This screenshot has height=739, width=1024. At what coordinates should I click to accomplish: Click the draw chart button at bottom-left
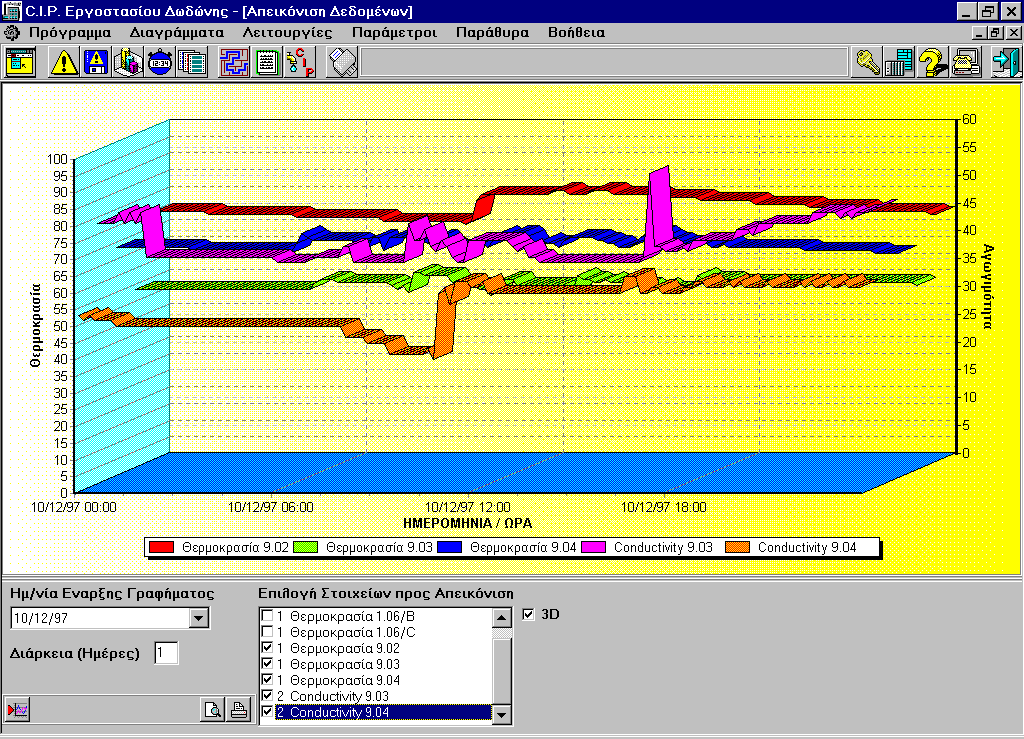19,710
